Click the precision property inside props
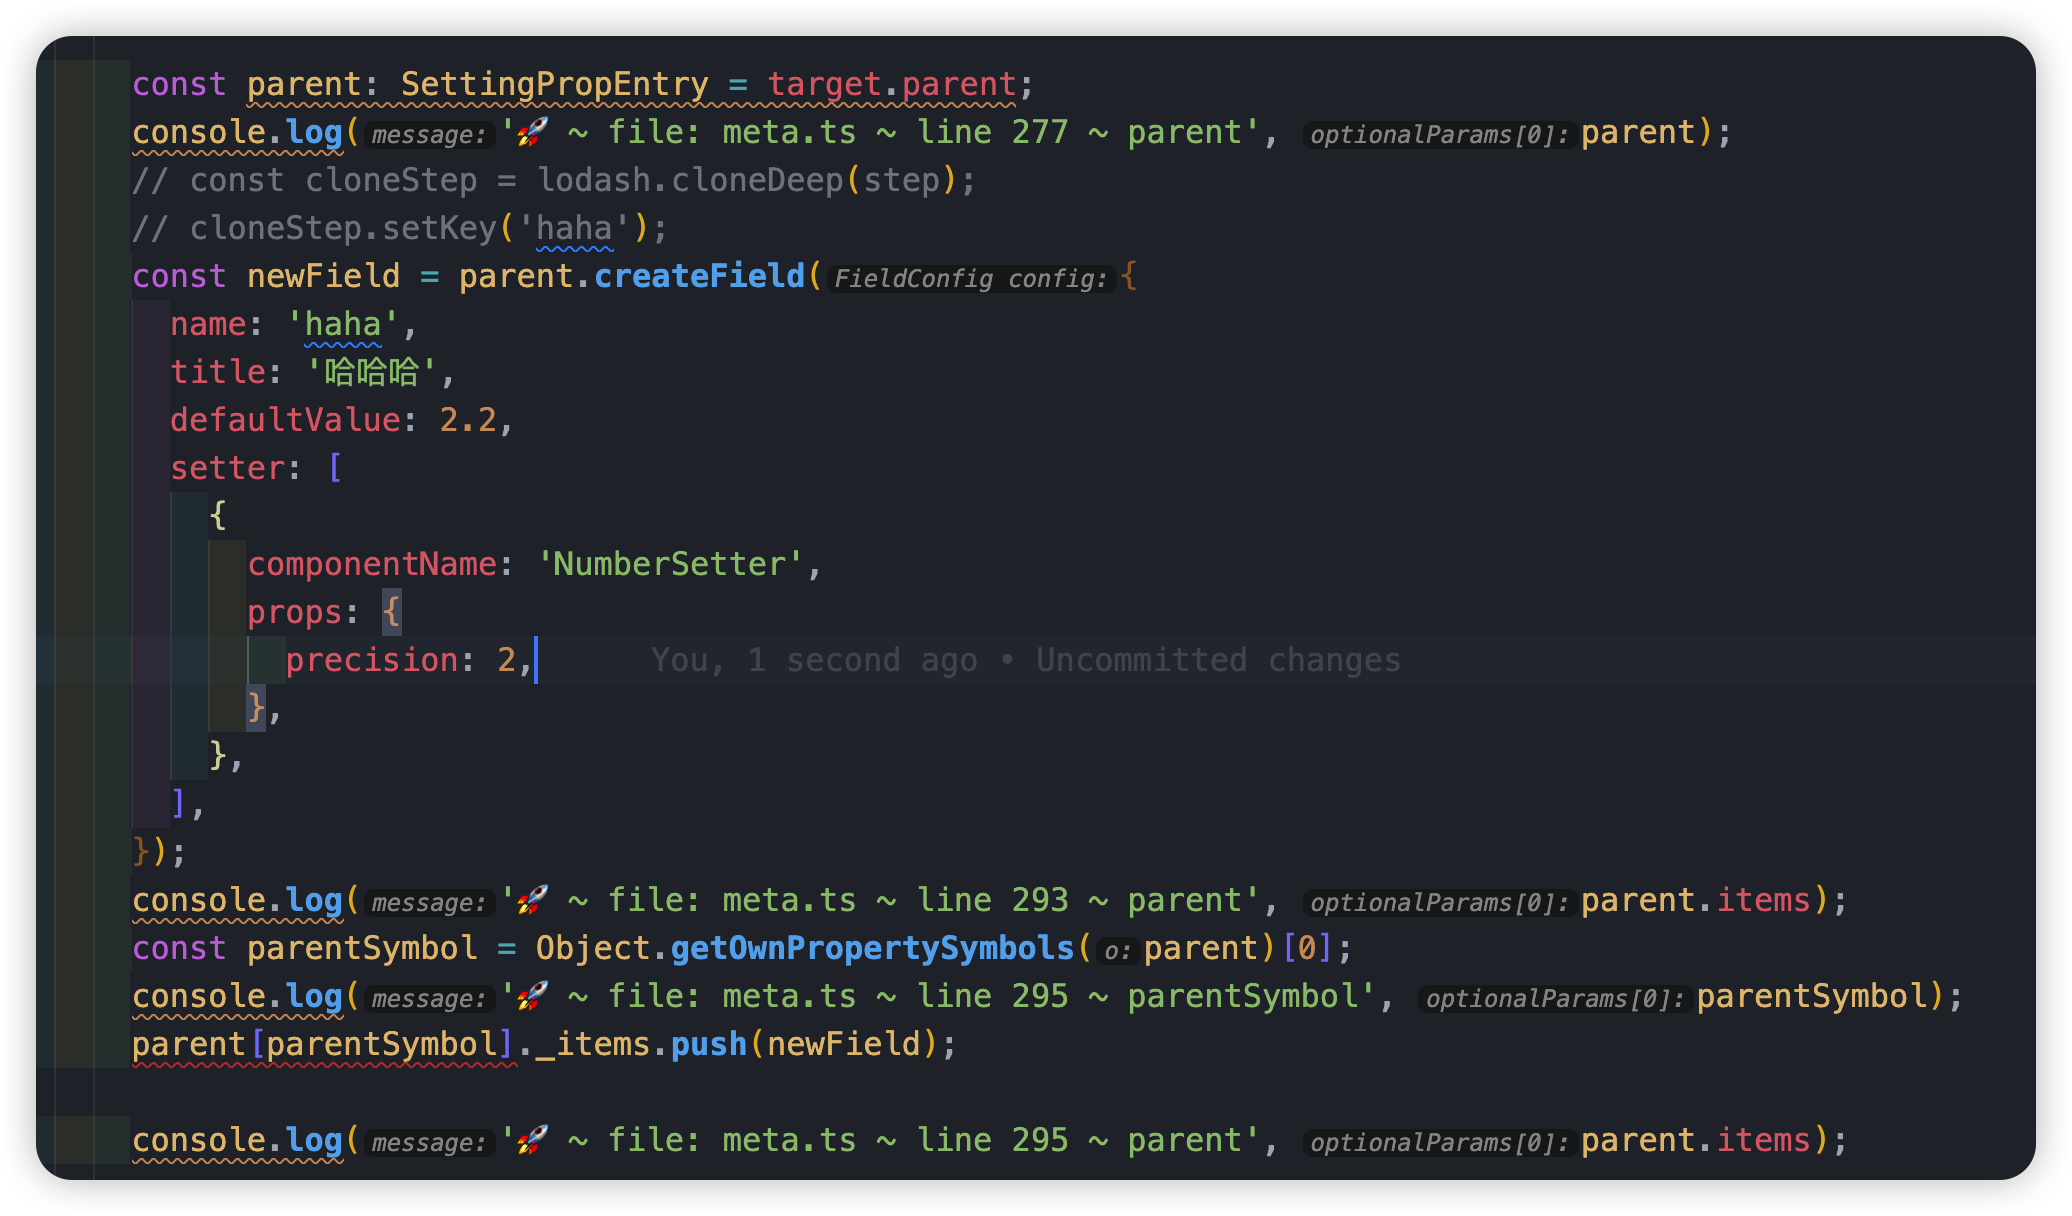Viewport: 2072px width, 1216px height. tap(371, 659)
